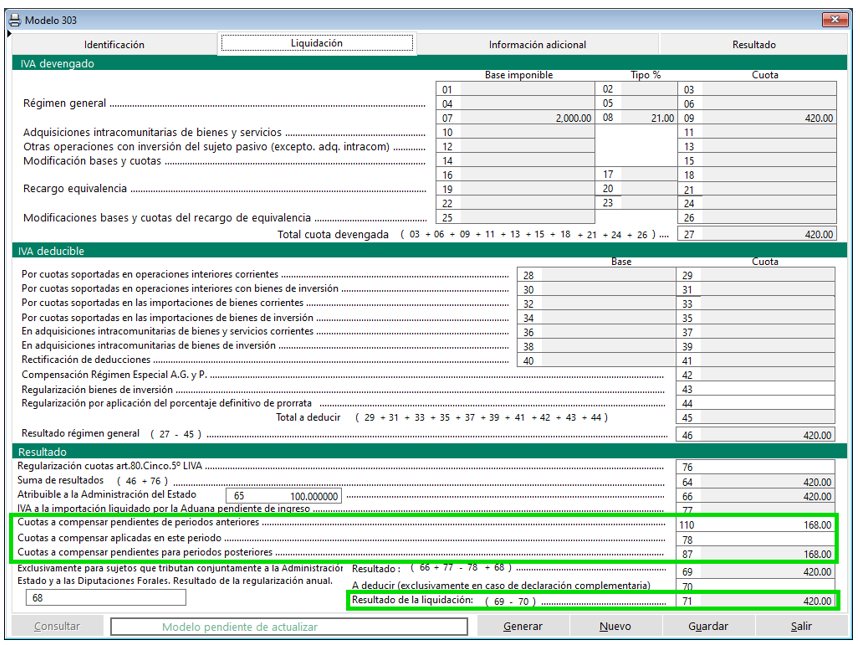This screenshot has width=860, height=646.
Task: Click recargo equivalencia base field 22
Action: pyautogui.click(x=515, y=203)
